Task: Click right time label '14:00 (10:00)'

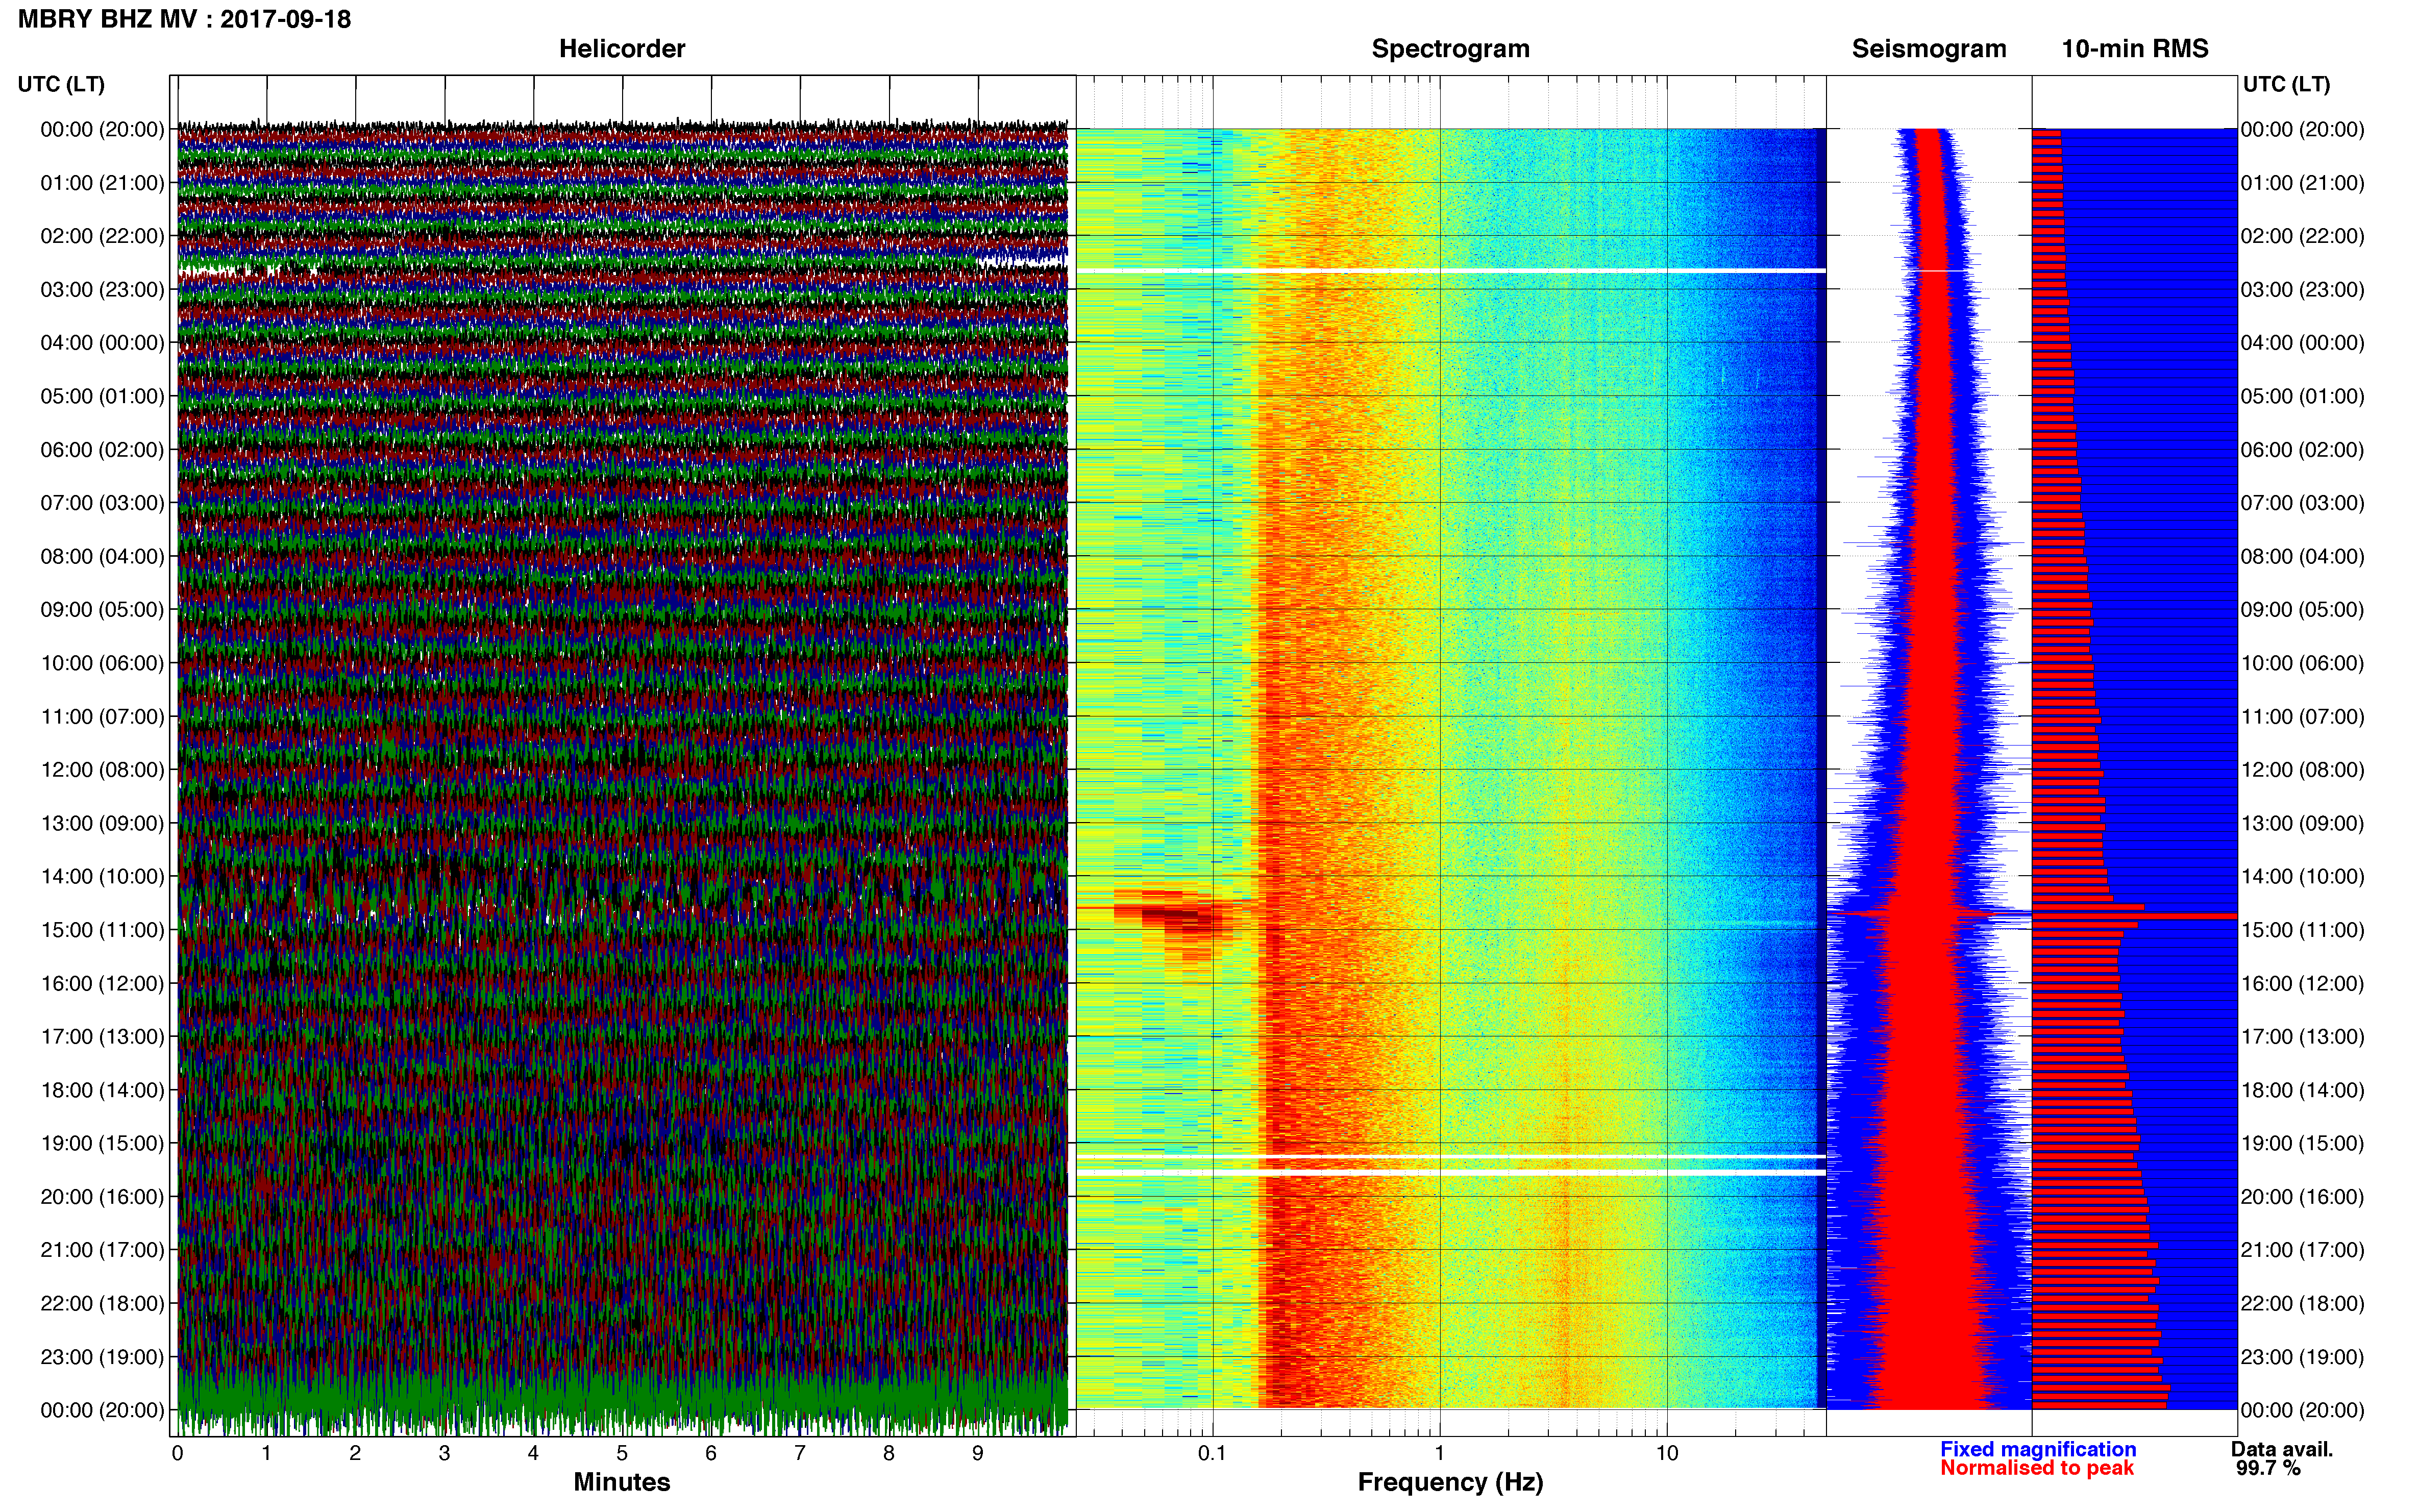Action: pos(2302,877)
